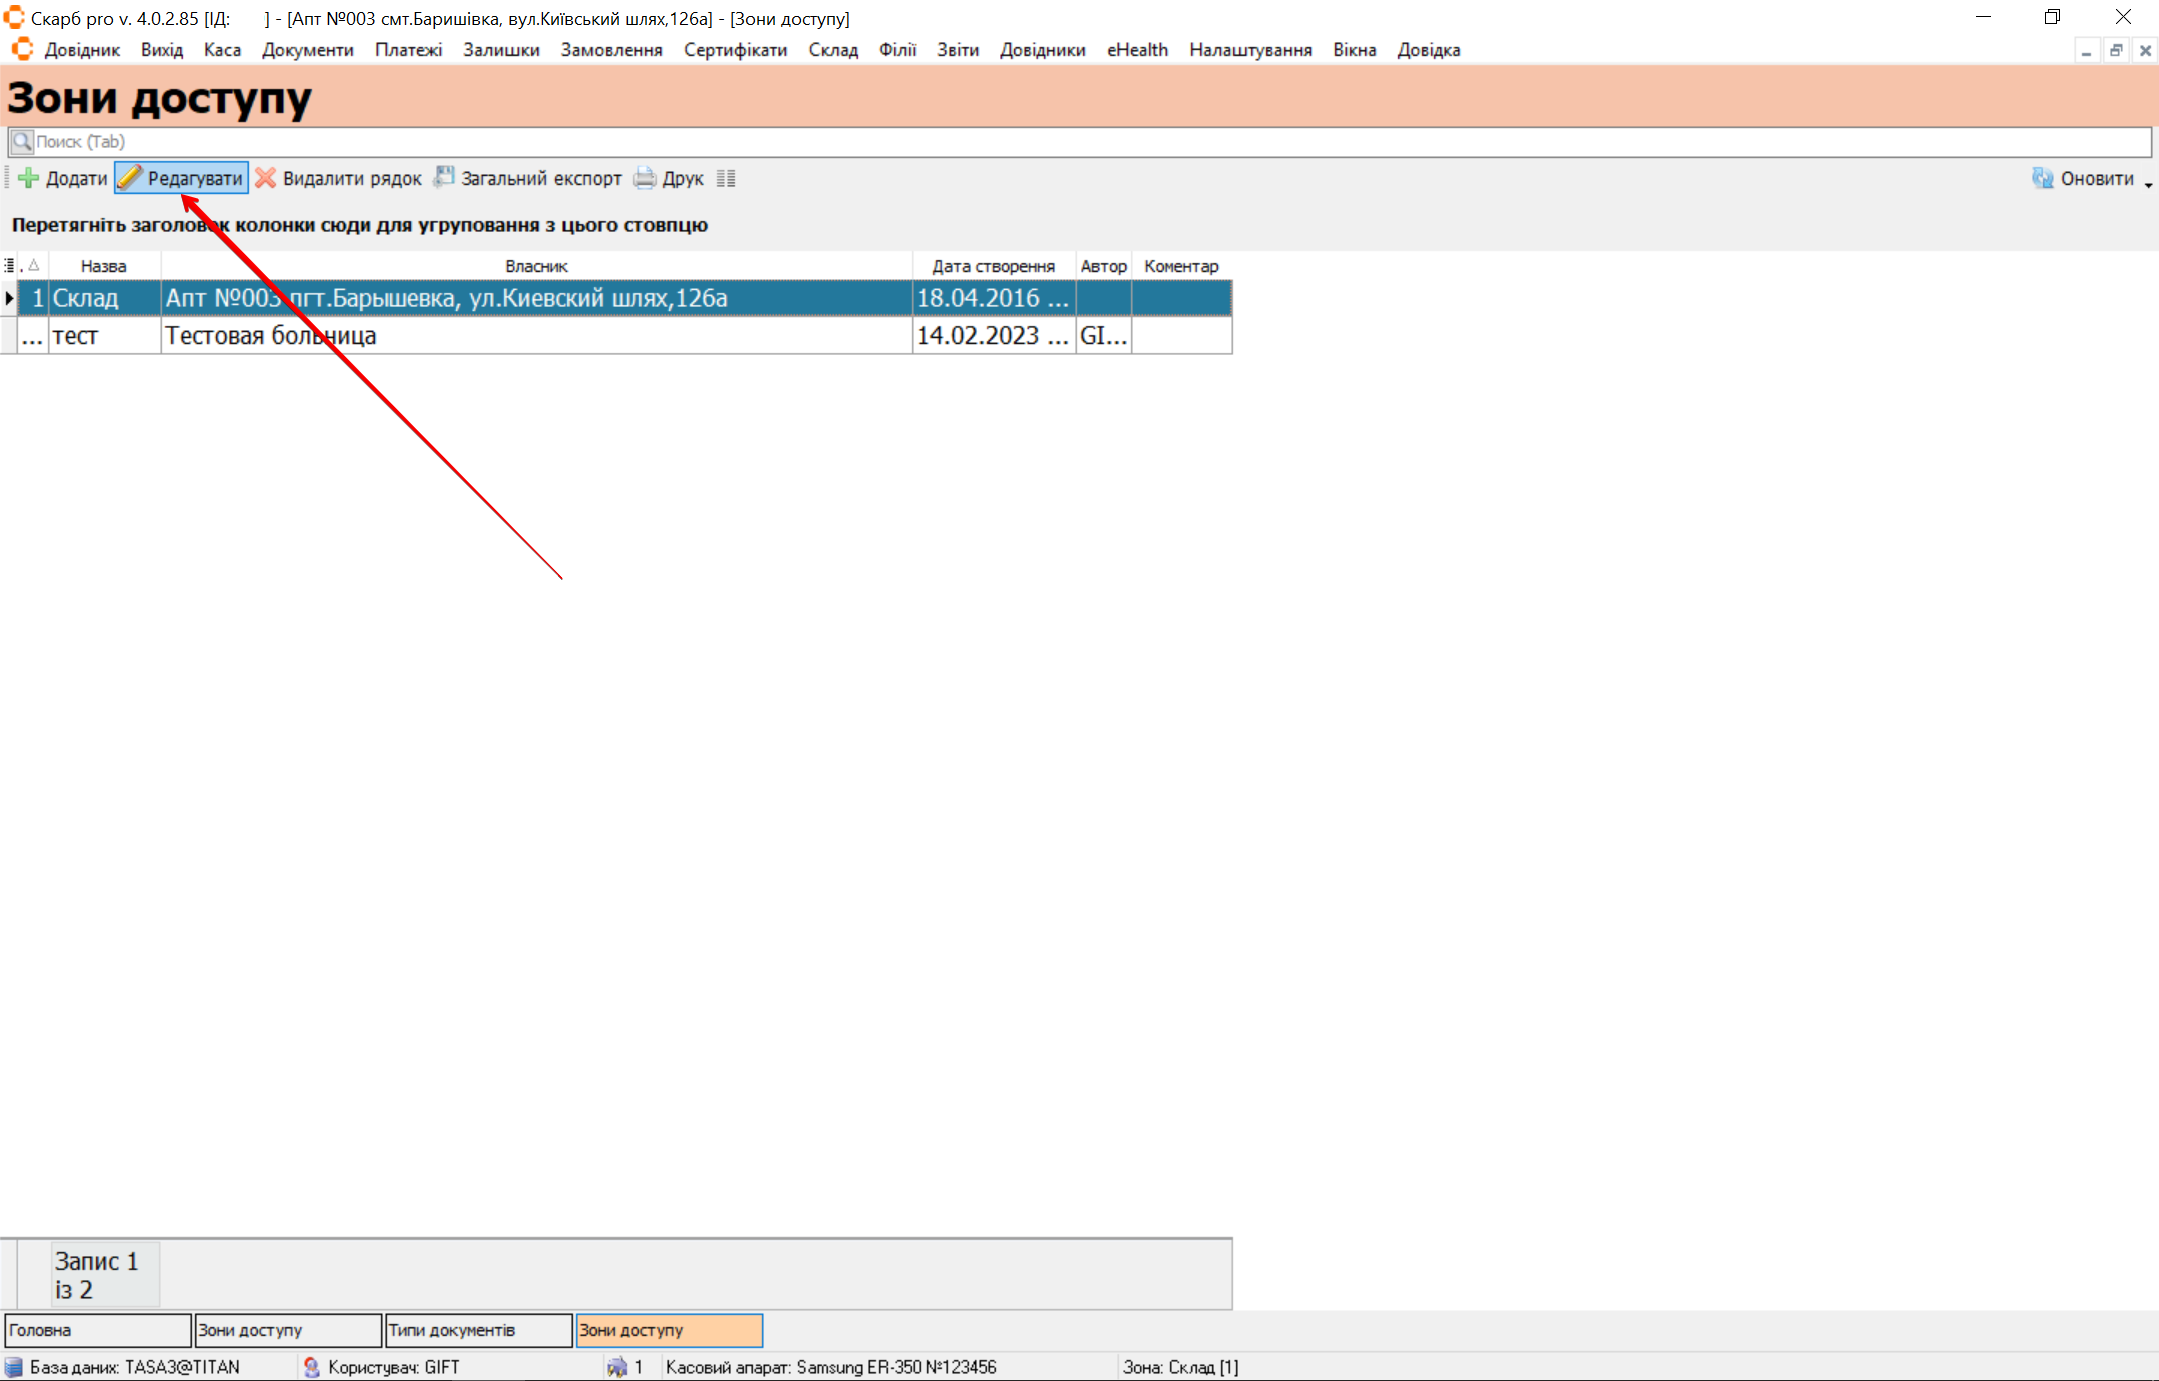Click the green plus Додати icon
Screen dimensions: 2159x1381
[x=29, y=178]
